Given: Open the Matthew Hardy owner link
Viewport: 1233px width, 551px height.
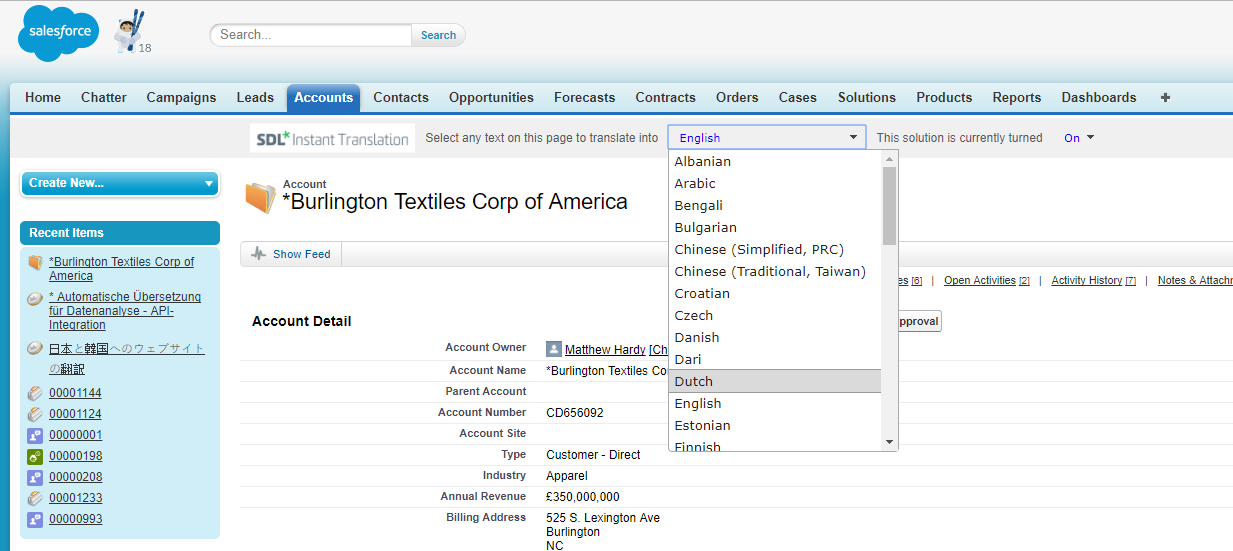Looking at the screenshot, I should (605, 350).
